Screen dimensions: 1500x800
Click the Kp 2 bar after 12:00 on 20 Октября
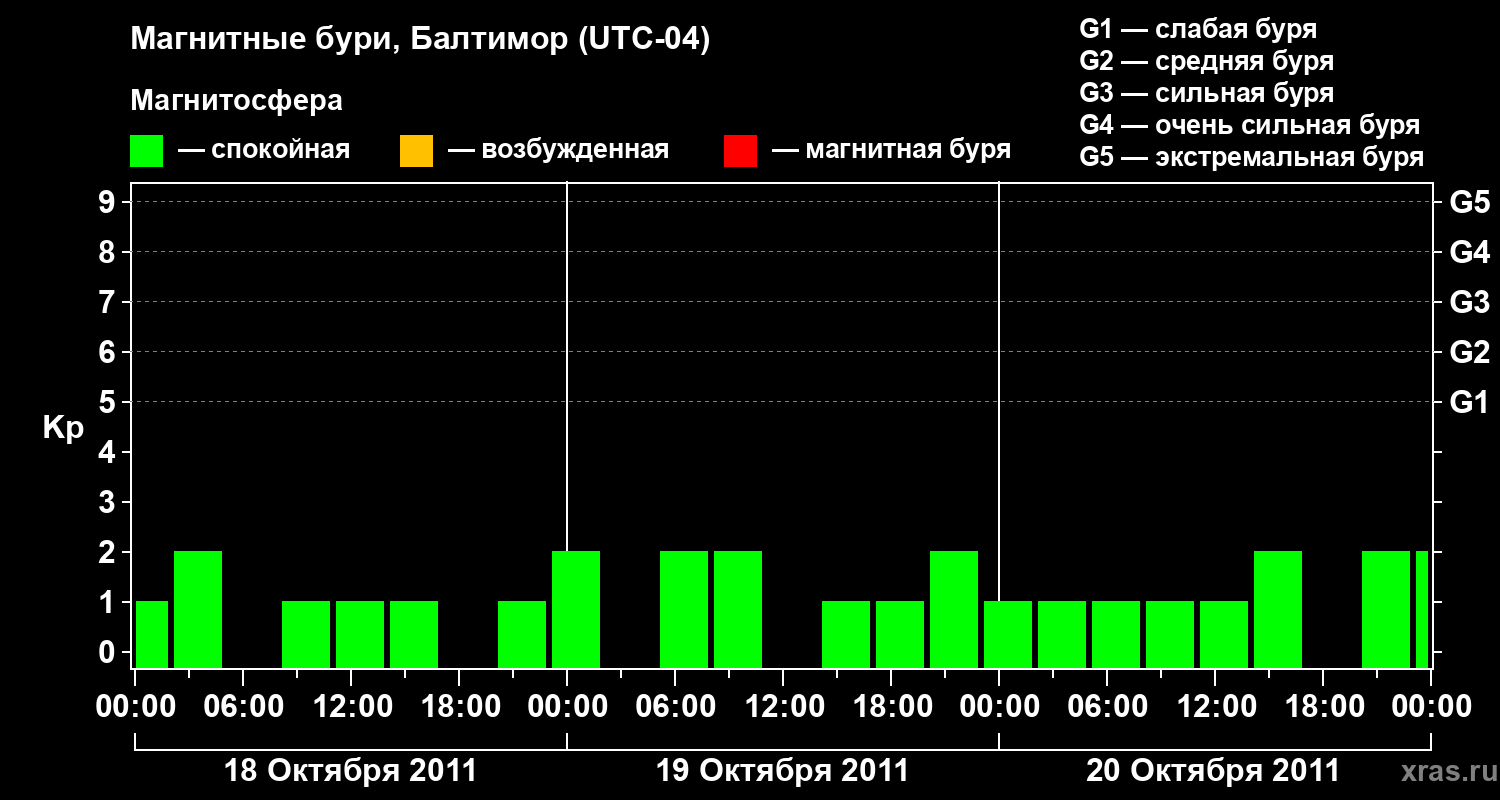click(1278, 609)
